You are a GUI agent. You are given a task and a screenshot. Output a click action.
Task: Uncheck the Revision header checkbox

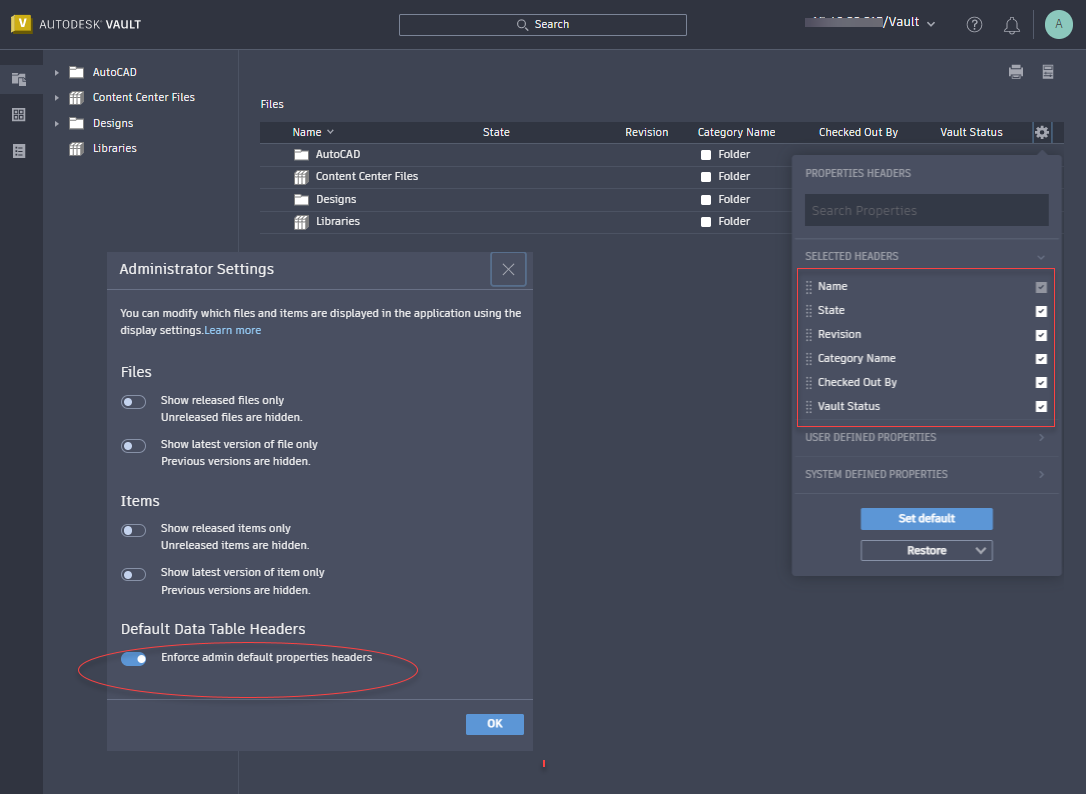click(1040, 335)
